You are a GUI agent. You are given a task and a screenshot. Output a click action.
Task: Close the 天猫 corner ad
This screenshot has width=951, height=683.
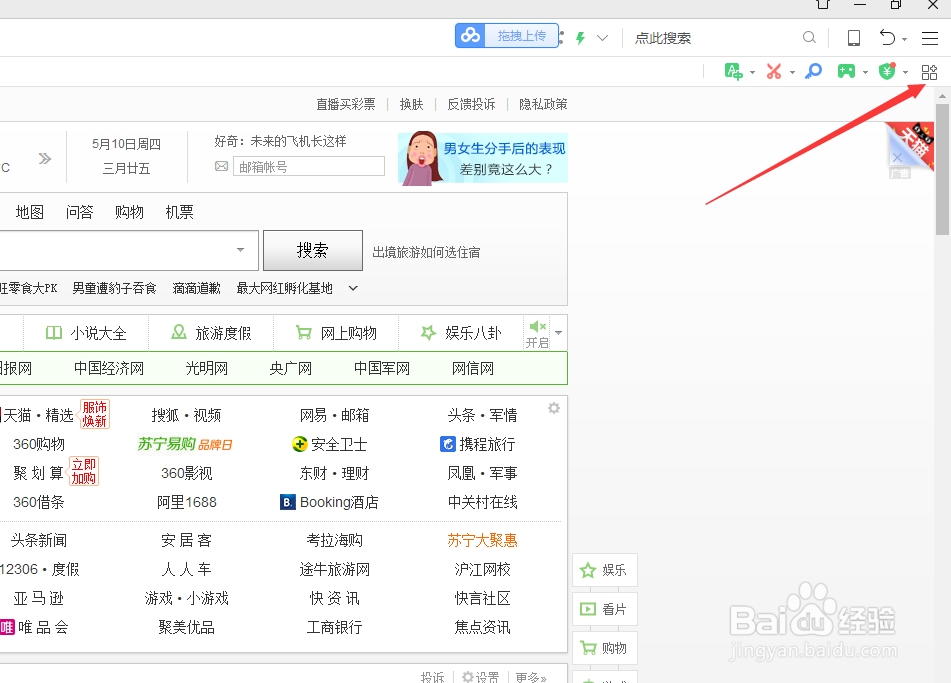[x=897, y=157]
